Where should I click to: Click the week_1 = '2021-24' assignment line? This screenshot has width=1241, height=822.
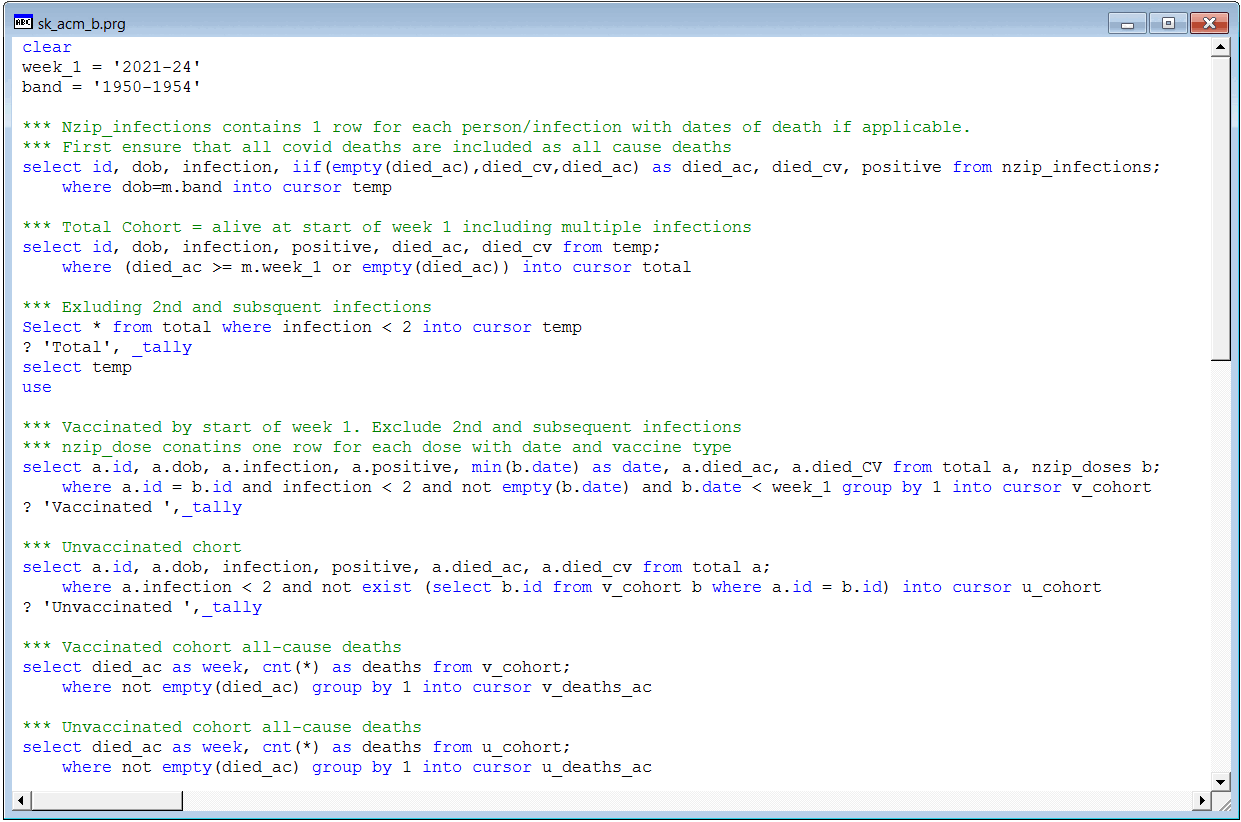pyautogui.click(x=111, y=67)
